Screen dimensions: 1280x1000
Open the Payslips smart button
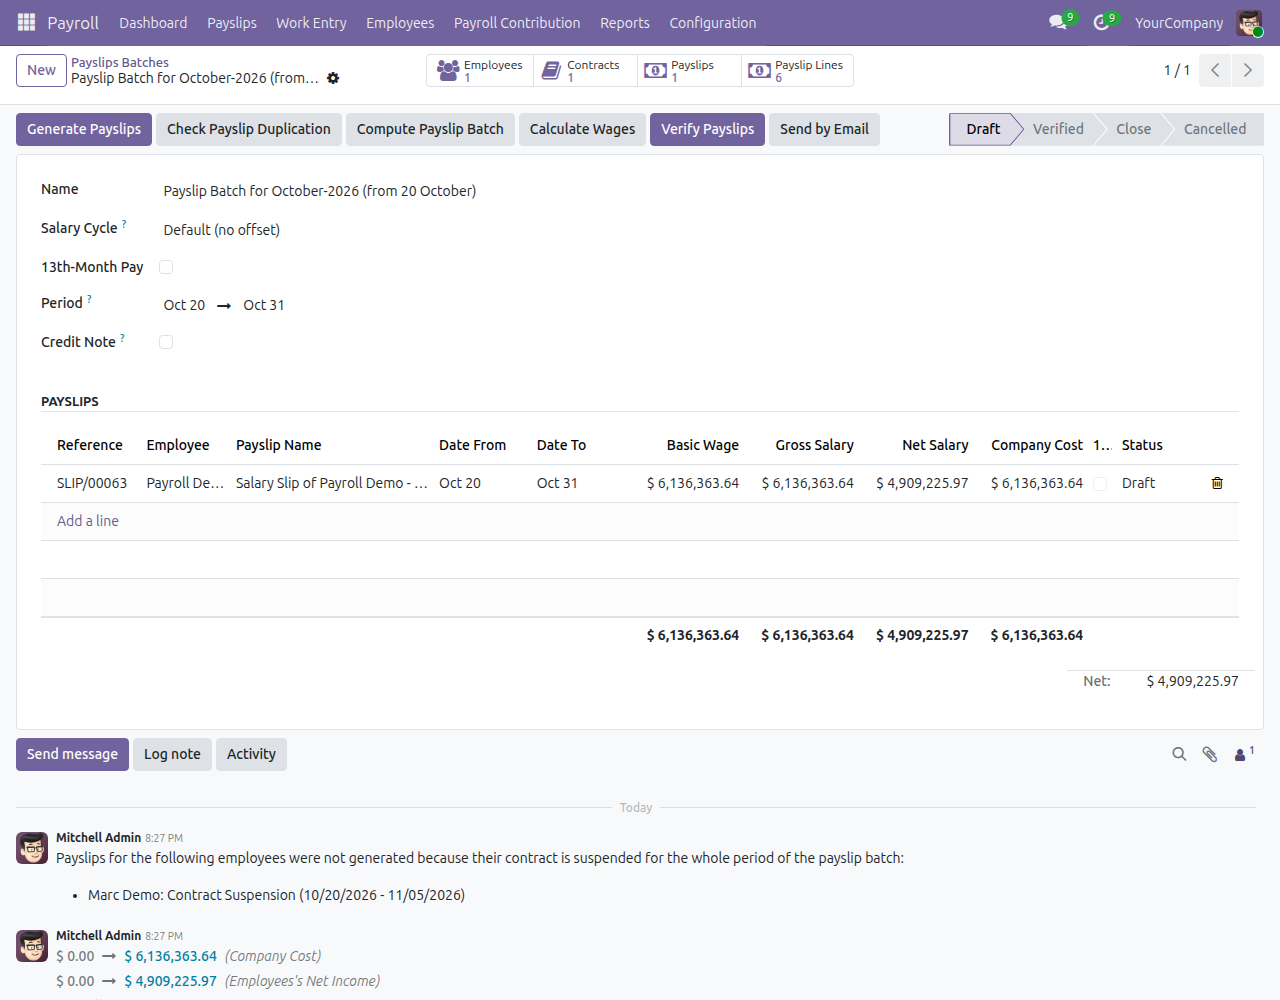pos(688,71)
